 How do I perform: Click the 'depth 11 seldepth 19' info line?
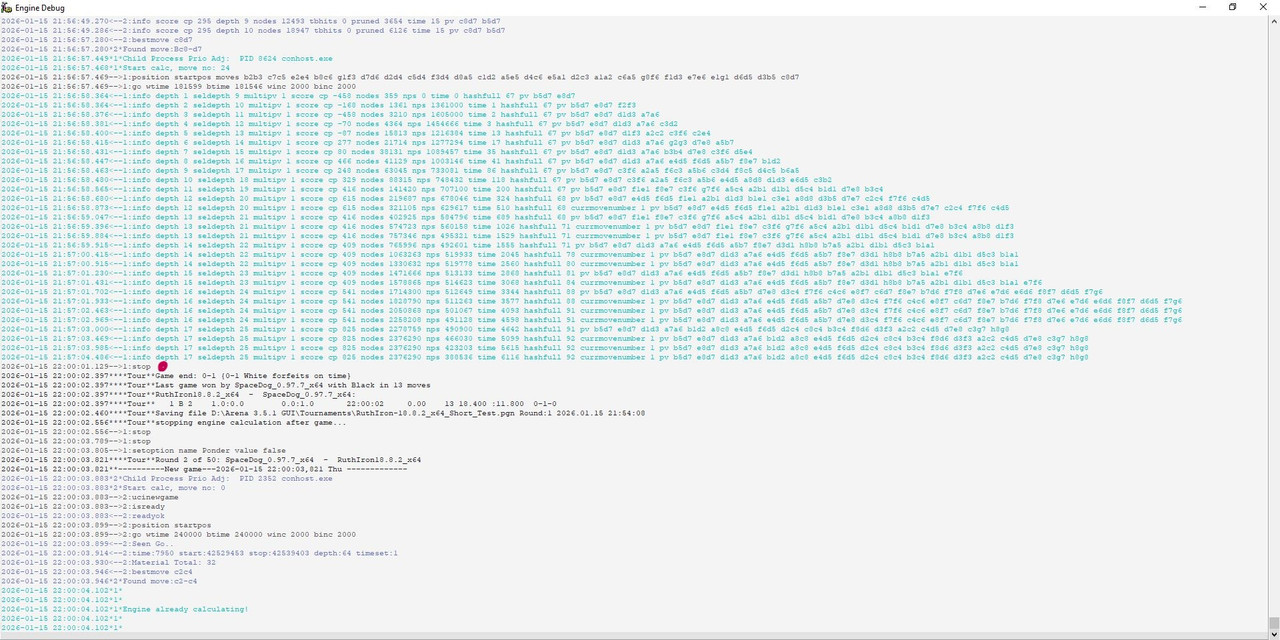(442, 188)
